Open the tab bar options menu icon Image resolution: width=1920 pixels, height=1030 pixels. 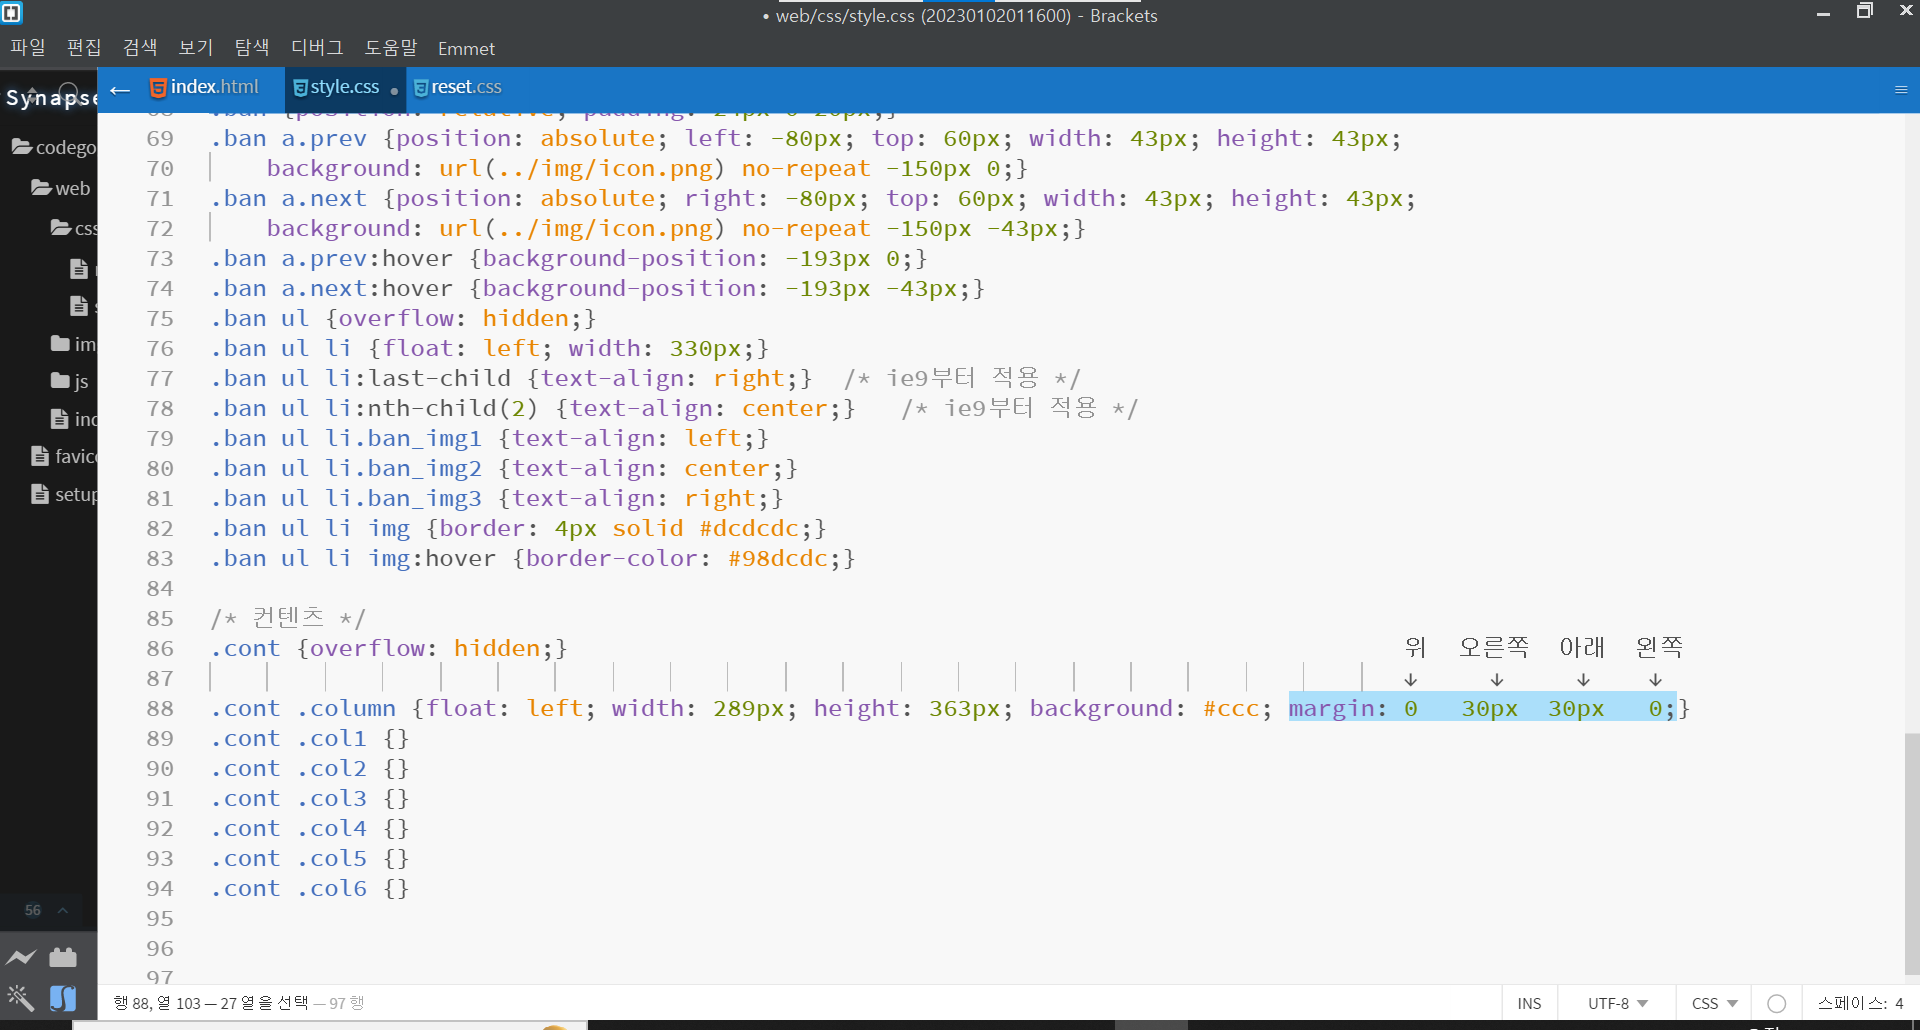1901,90
